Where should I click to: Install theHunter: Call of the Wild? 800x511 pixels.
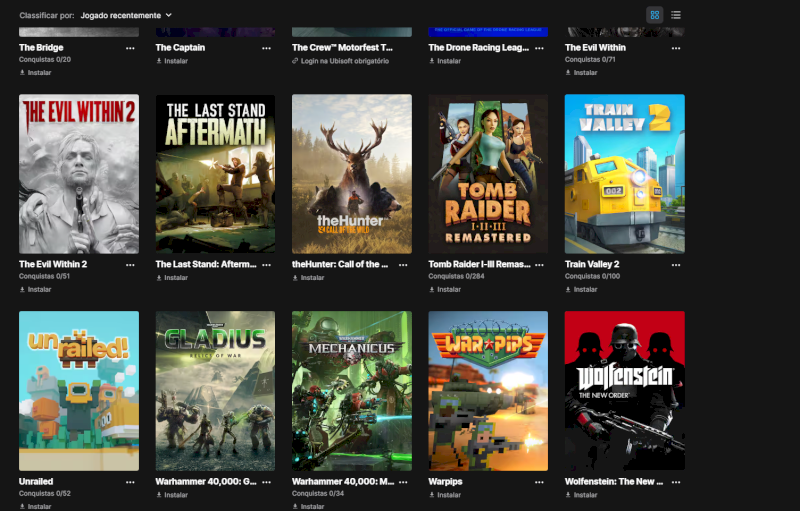pyautogui.click(x=308, y=277)
